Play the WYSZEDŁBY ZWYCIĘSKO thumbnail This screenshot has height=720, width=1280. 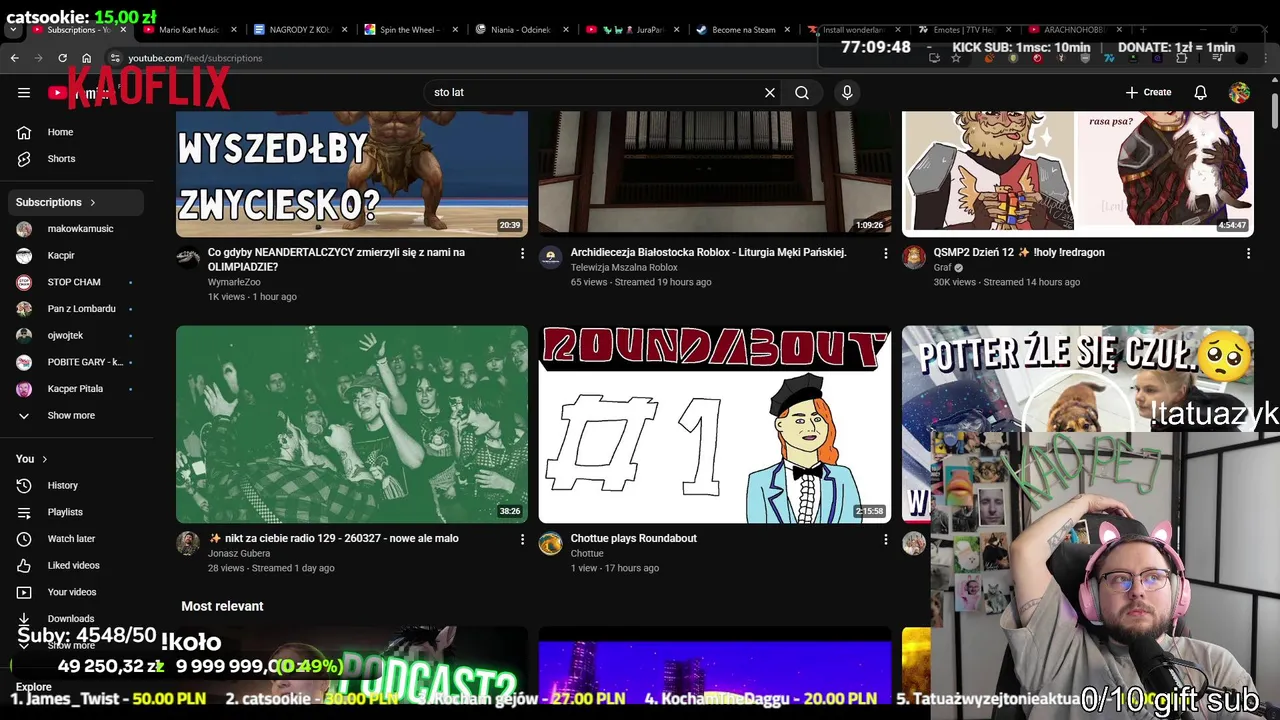point(352,174)
